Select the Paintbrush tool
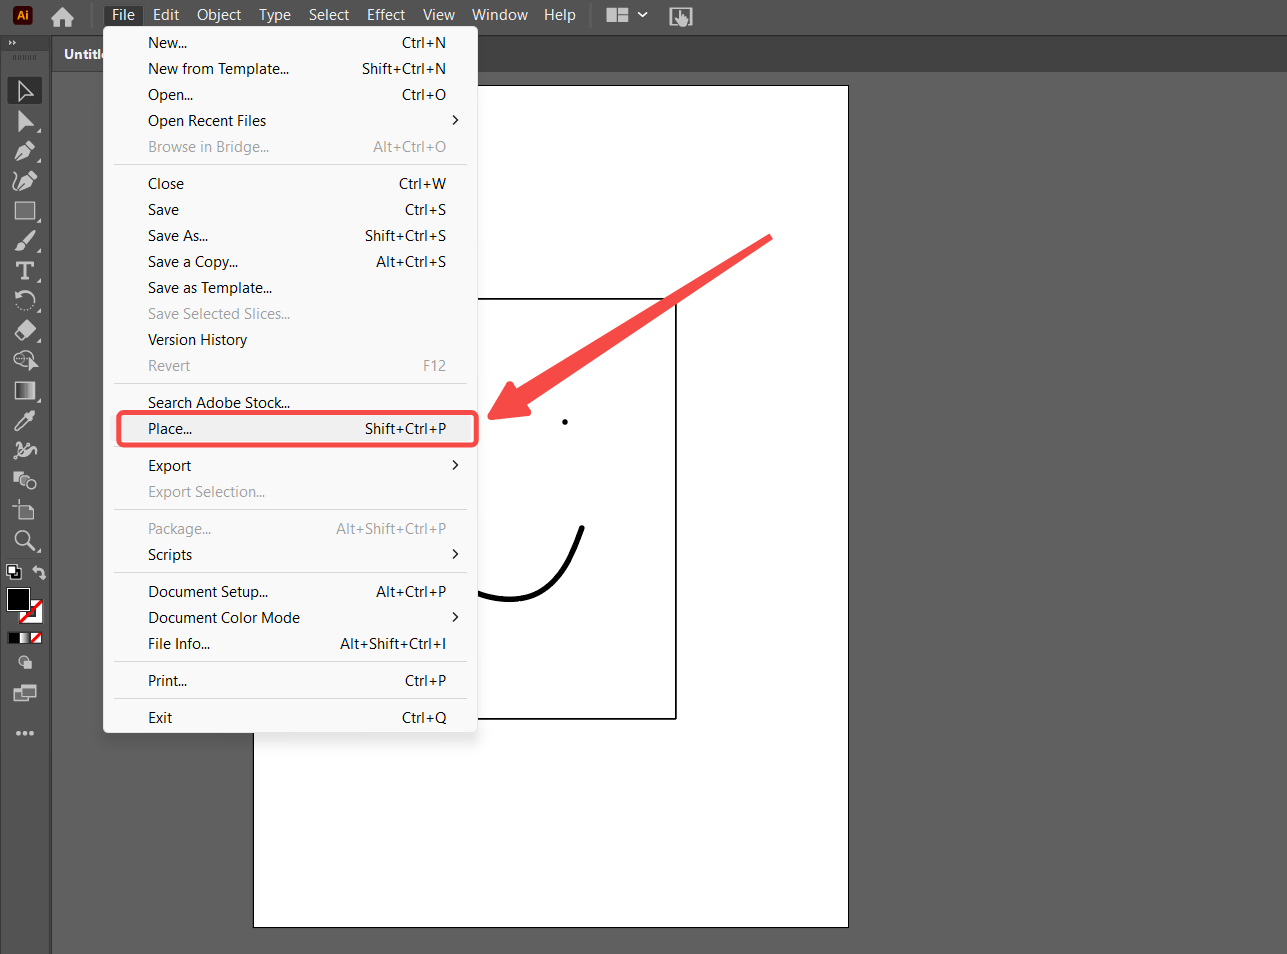Screen dimensions: 1287x954 (x=25, y=241)
